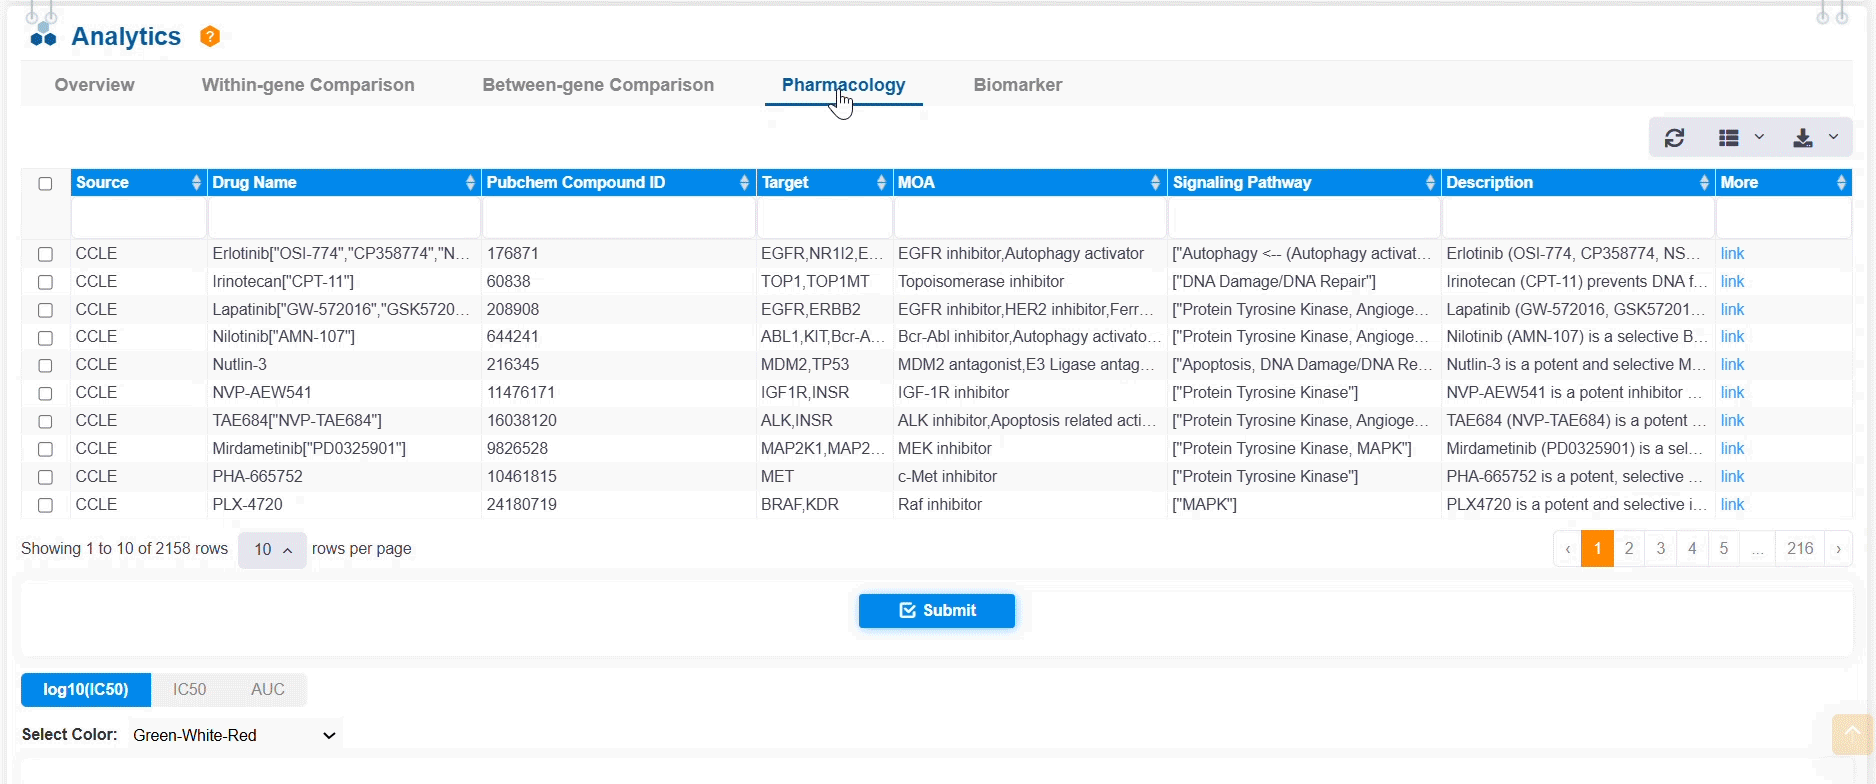The width and height of the screenshot is (1876, 784).
Task: Expand the Select Color dropdown
Action: (235, 735)
